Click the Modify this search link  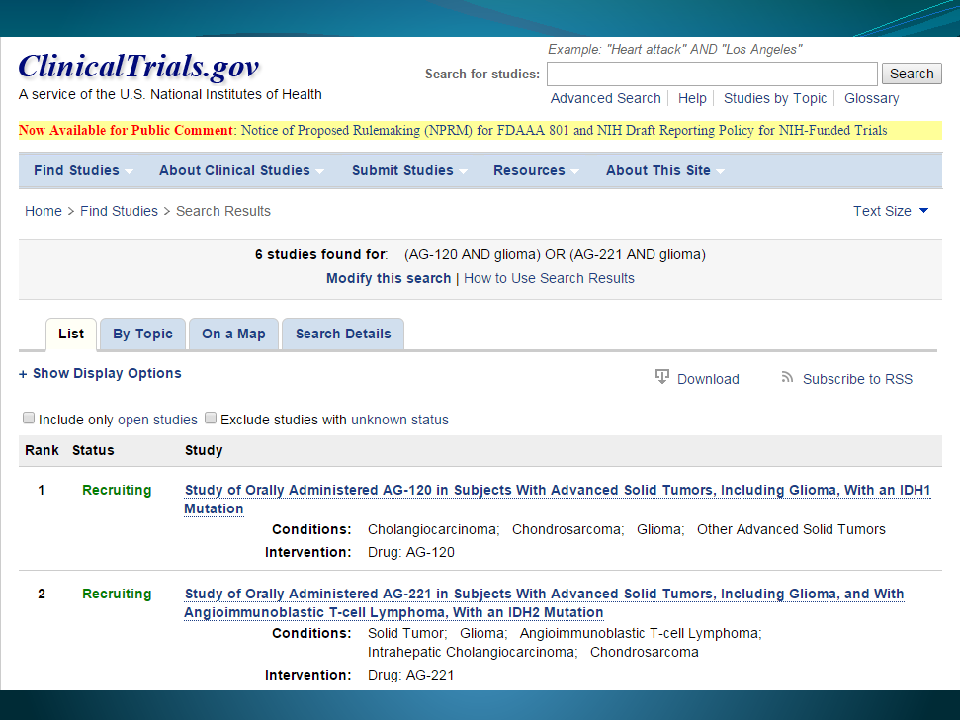click(388, 278)
